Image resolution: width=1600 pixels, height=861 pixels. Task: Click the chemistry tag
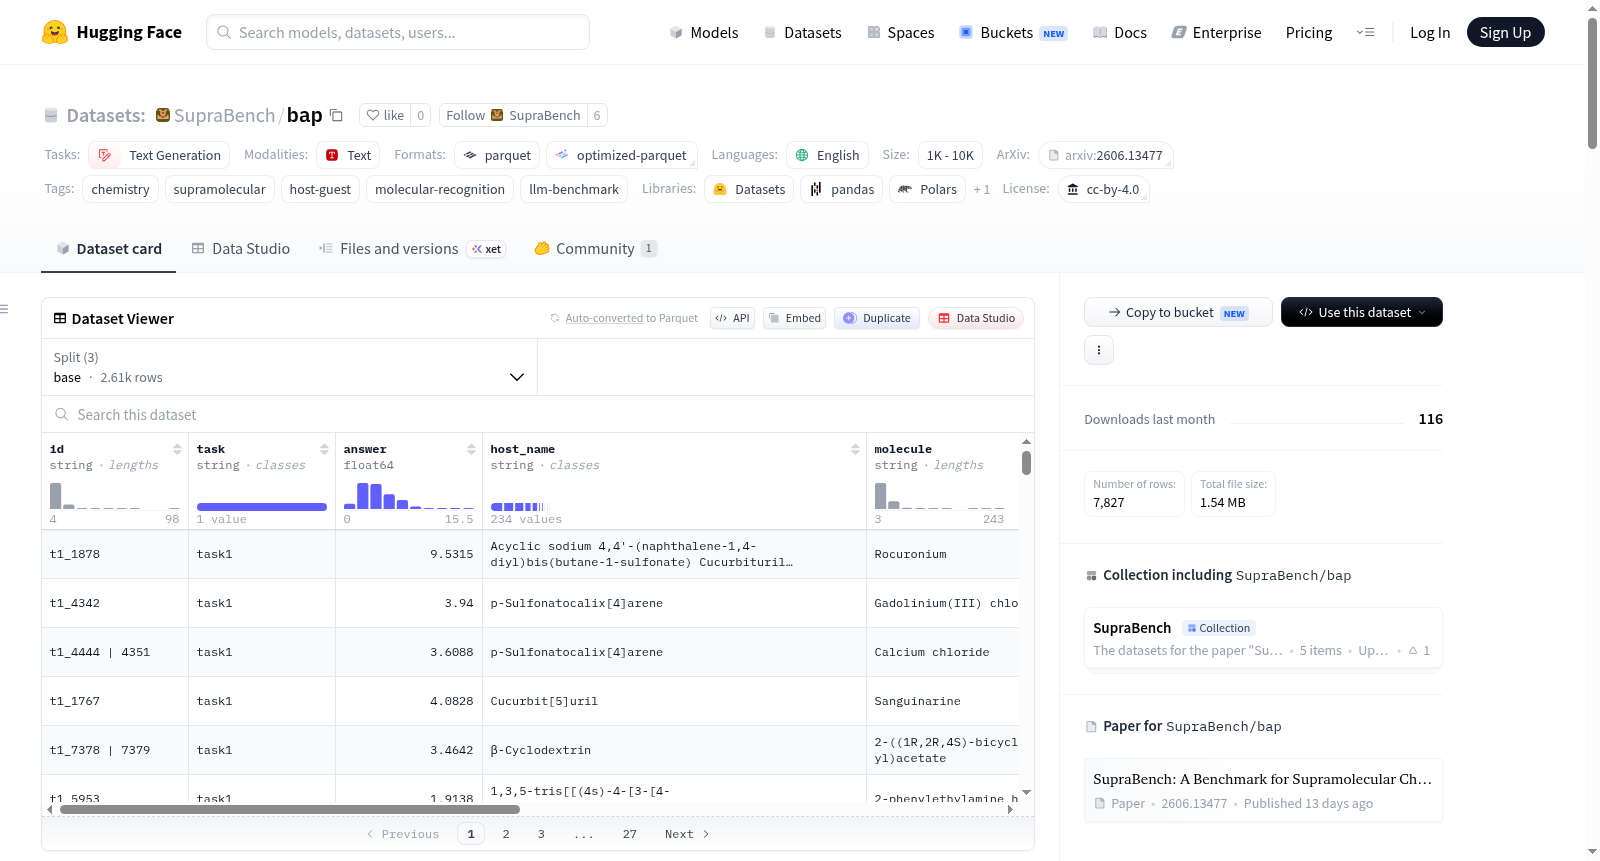click(120, 189)
